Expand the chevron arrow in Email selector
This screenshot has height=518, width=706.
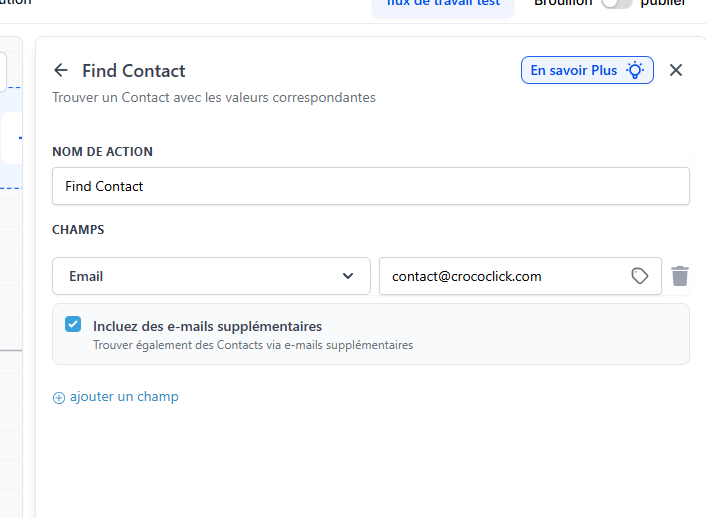(348, 276)
